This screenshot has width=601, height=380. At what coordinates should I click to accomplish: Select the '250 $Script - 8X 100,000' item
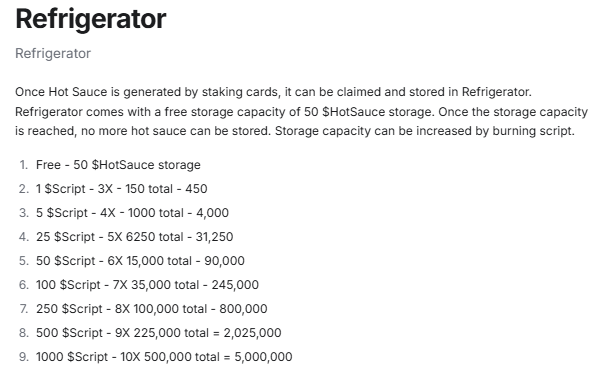point(152,309)
